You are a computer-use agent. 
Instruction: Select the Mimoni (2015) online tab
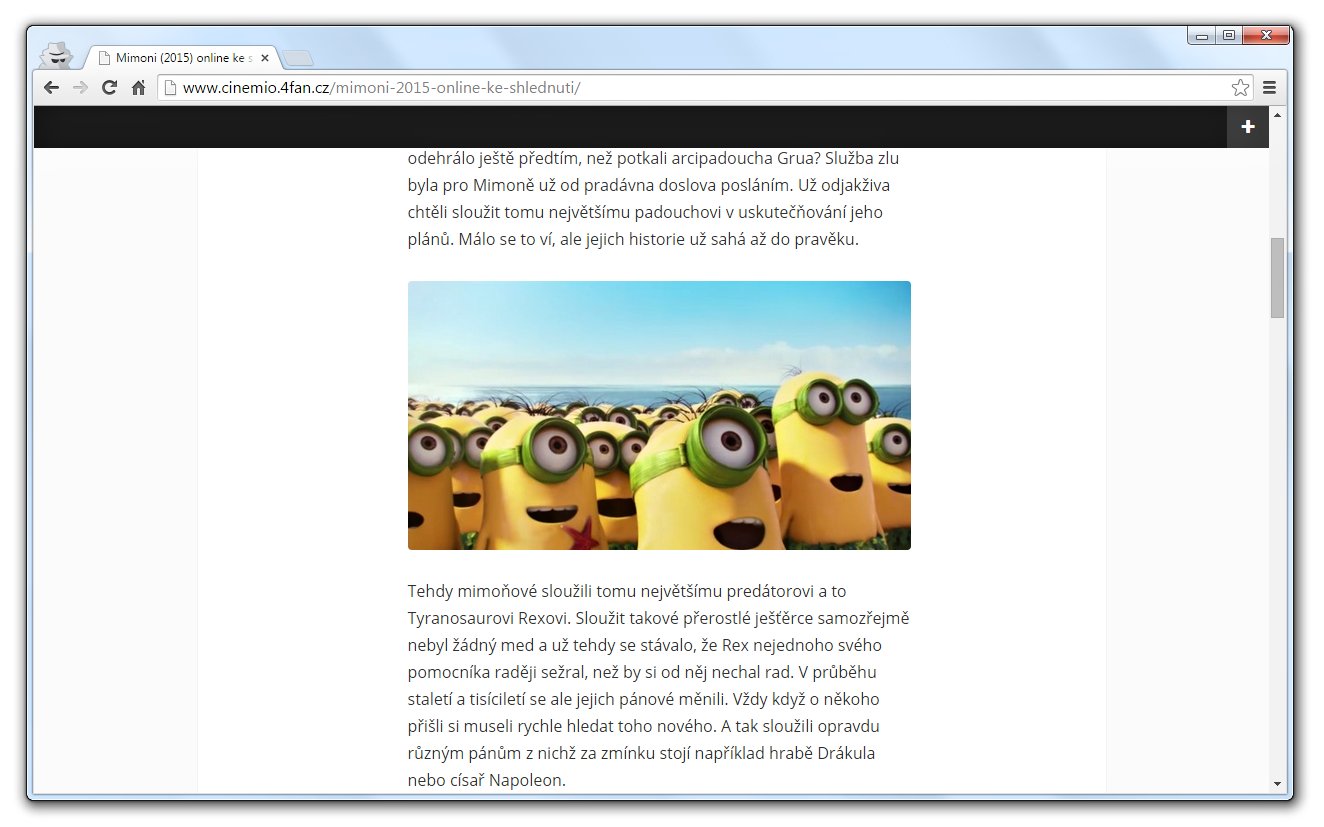[182, 58]
